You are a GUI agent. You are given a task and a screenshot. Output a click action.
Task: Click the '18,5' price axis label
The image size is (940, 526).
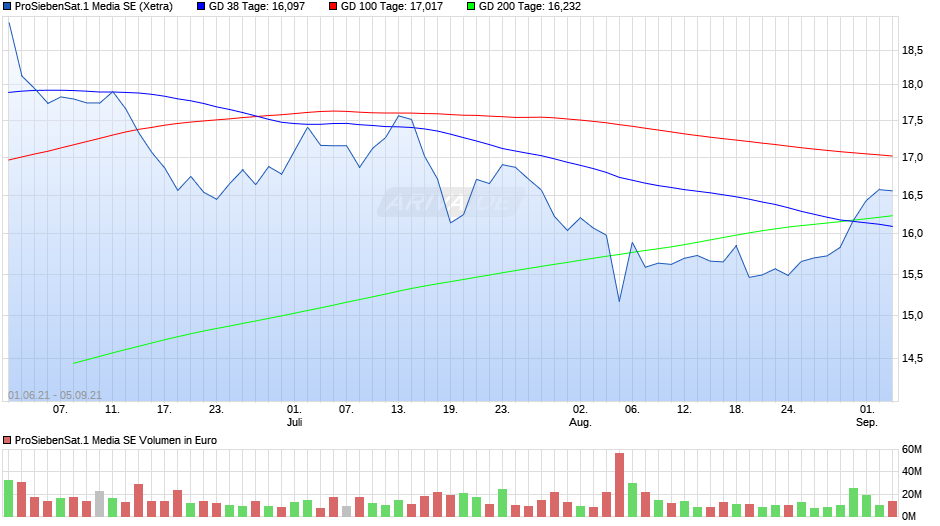[912, 51]
